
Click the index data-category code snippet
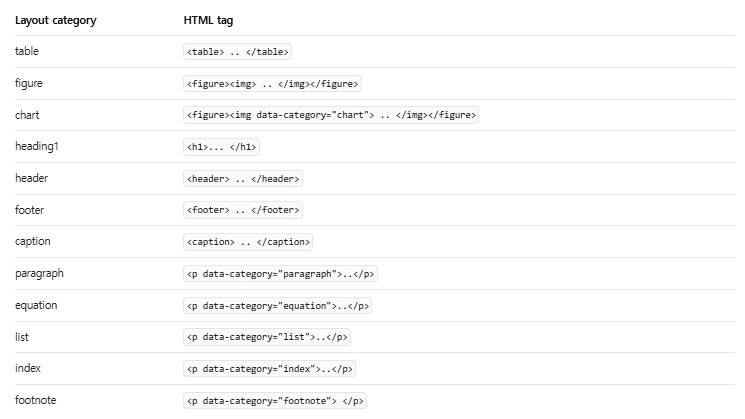tap(269, 369)
